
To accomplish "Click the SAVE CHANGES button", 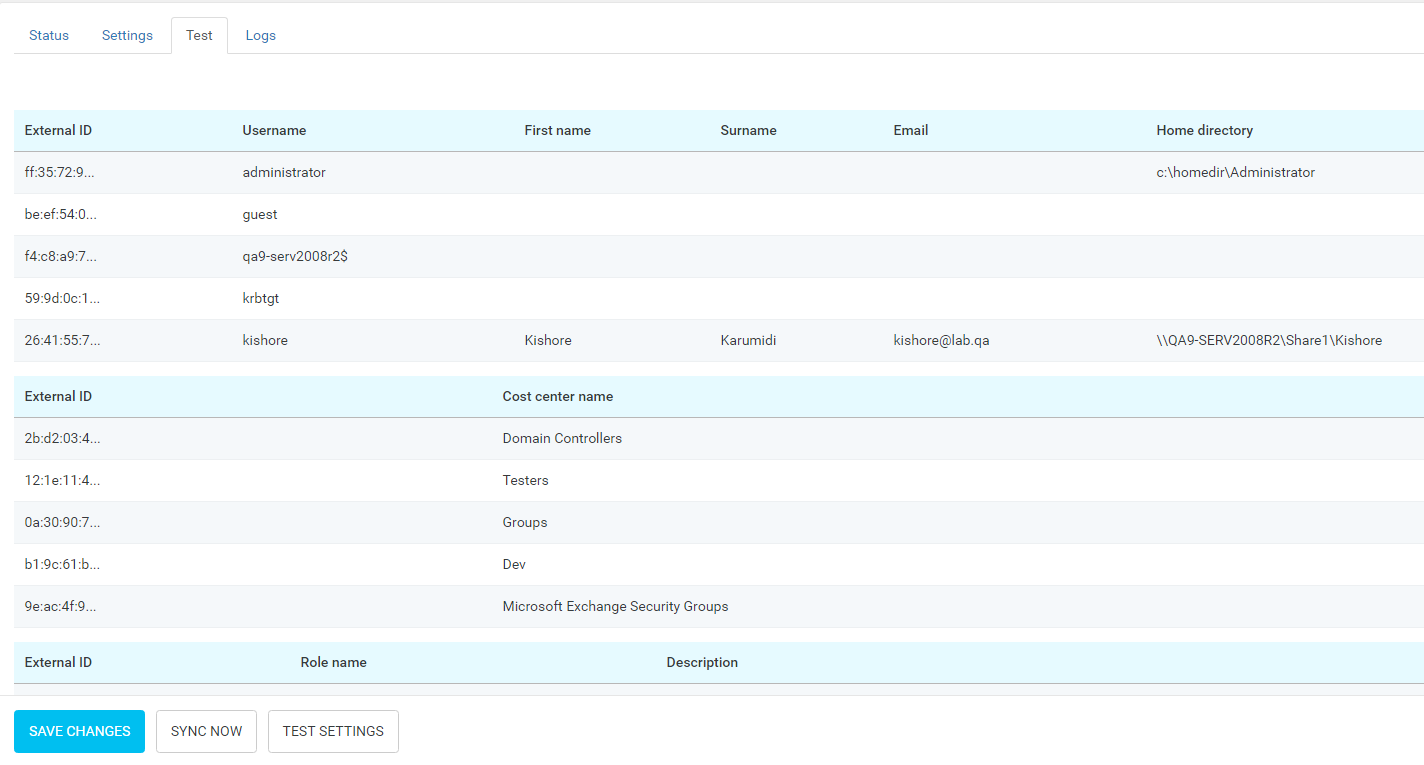I will point(79,731).
